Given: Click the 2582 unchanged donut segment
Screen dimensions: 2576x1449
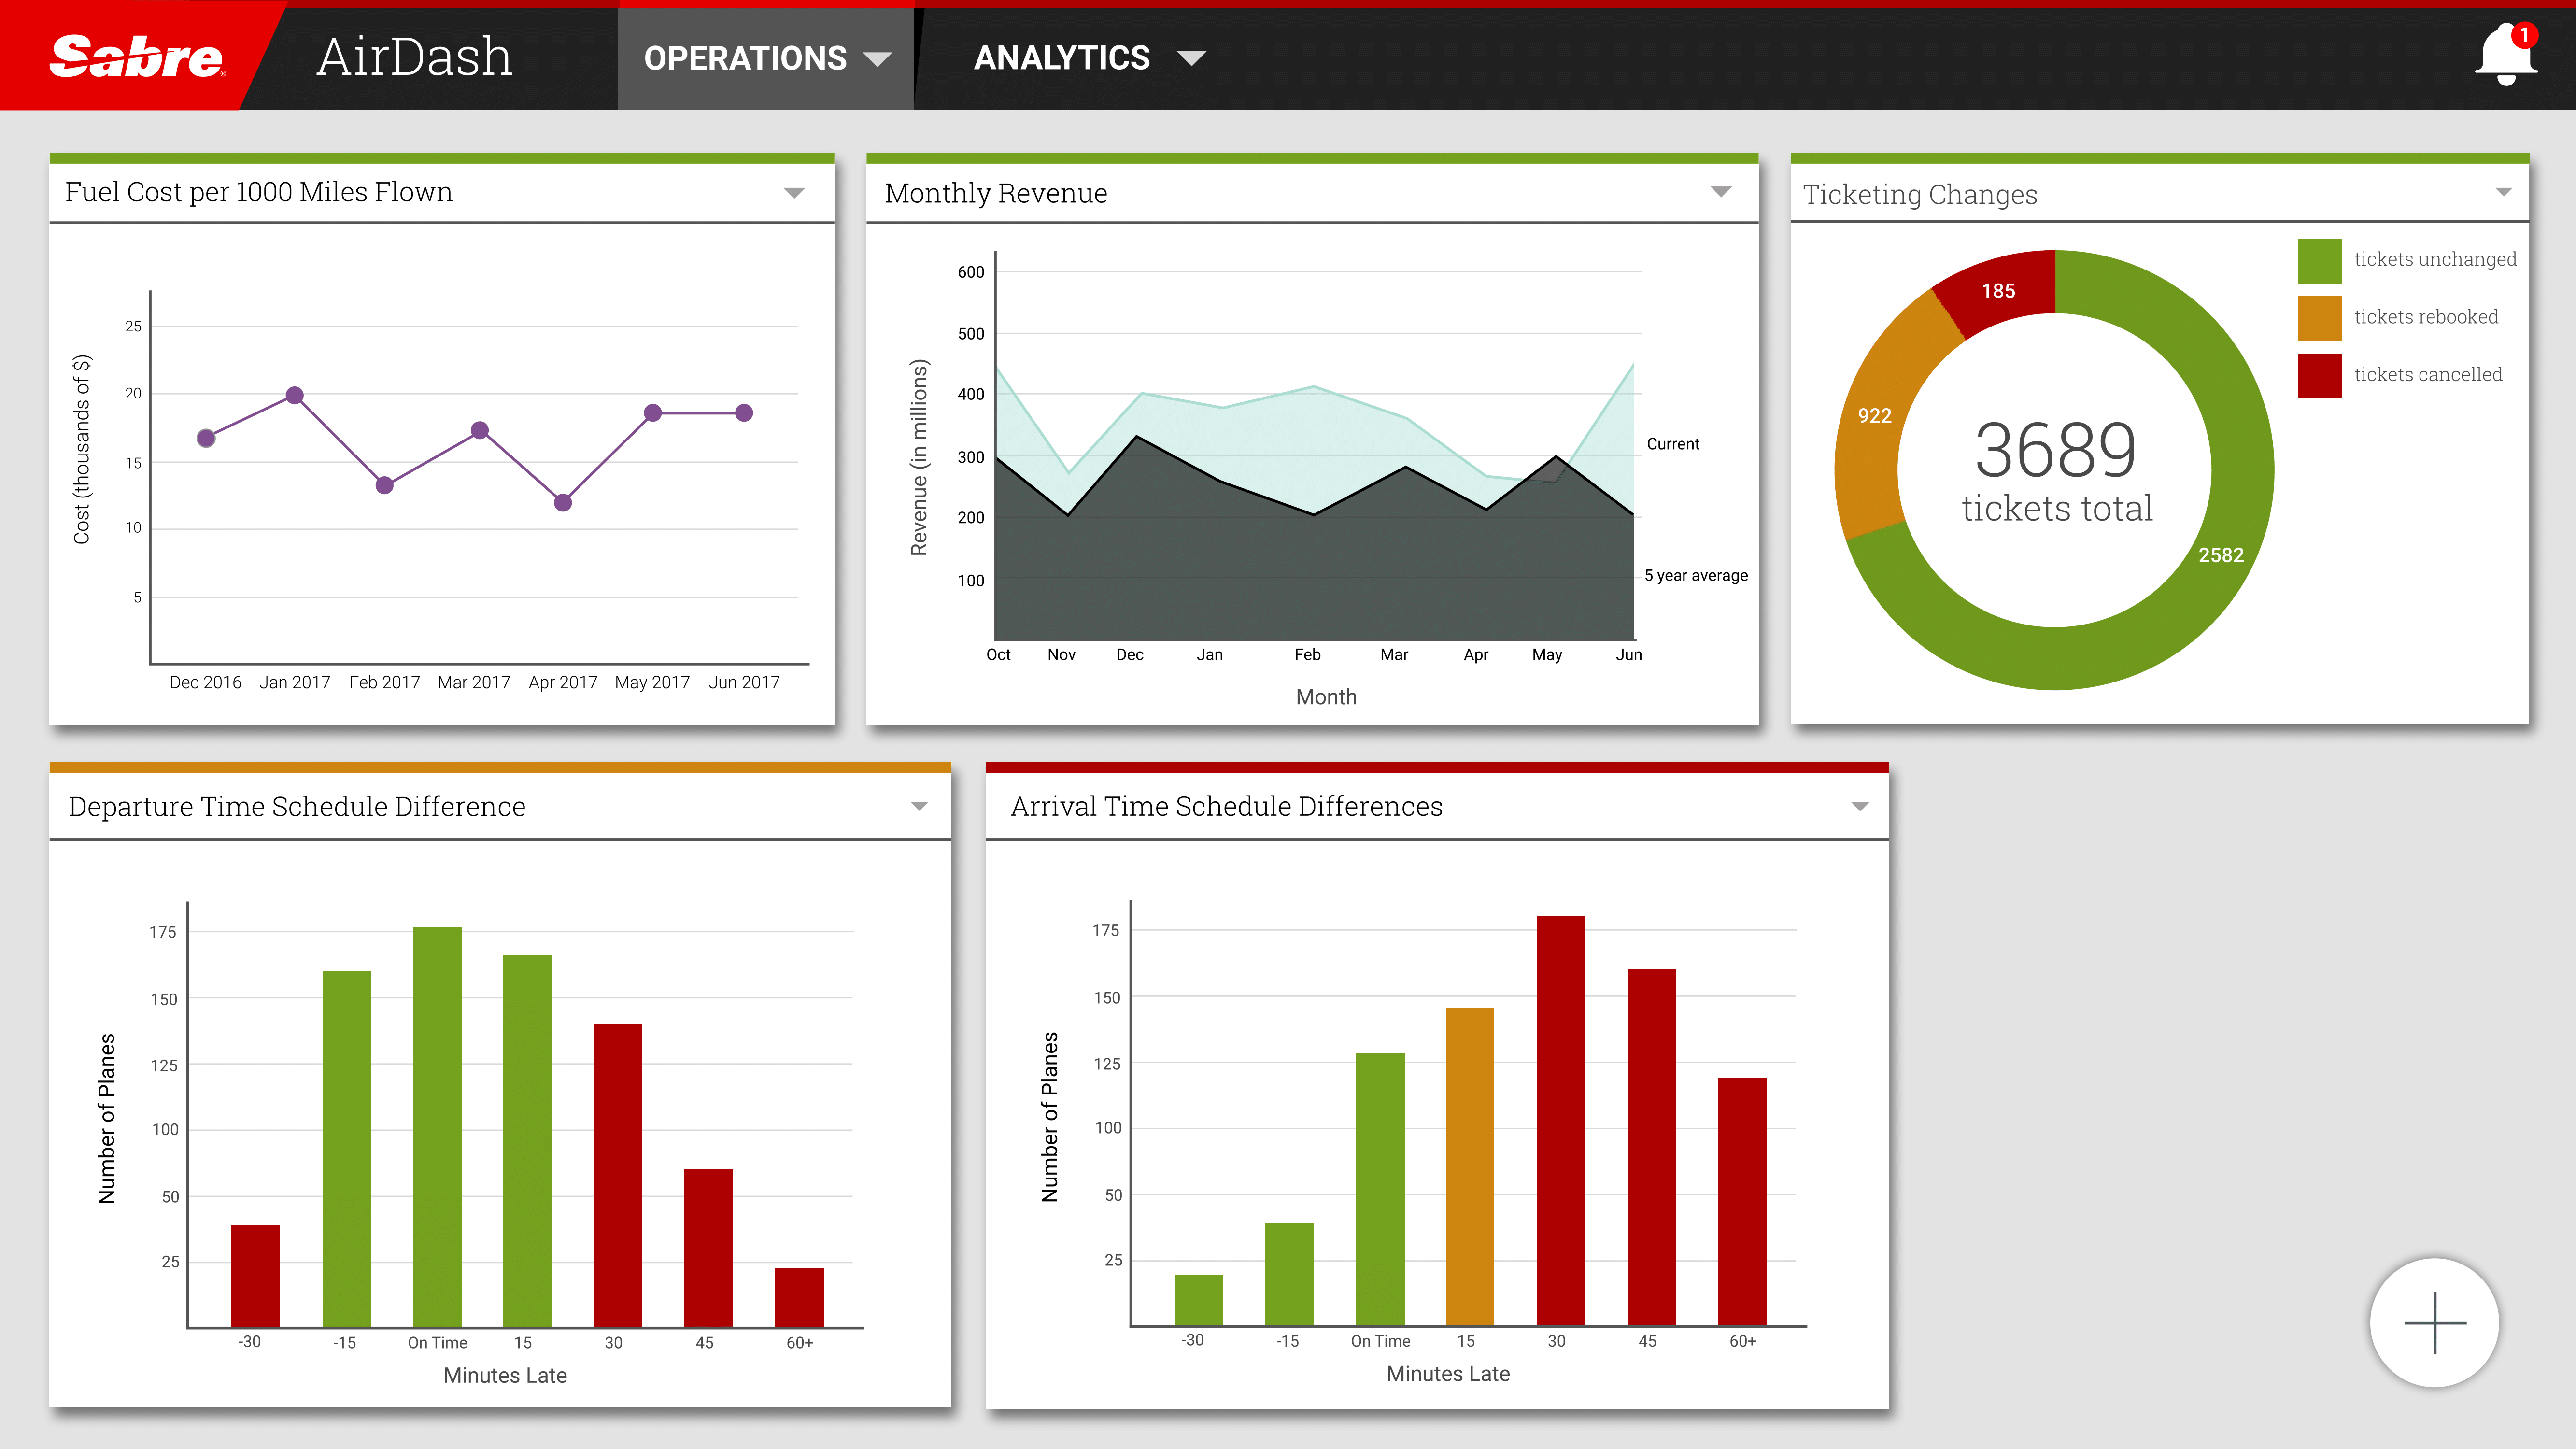Looking at the screenshot, I should click(2221, 555).
